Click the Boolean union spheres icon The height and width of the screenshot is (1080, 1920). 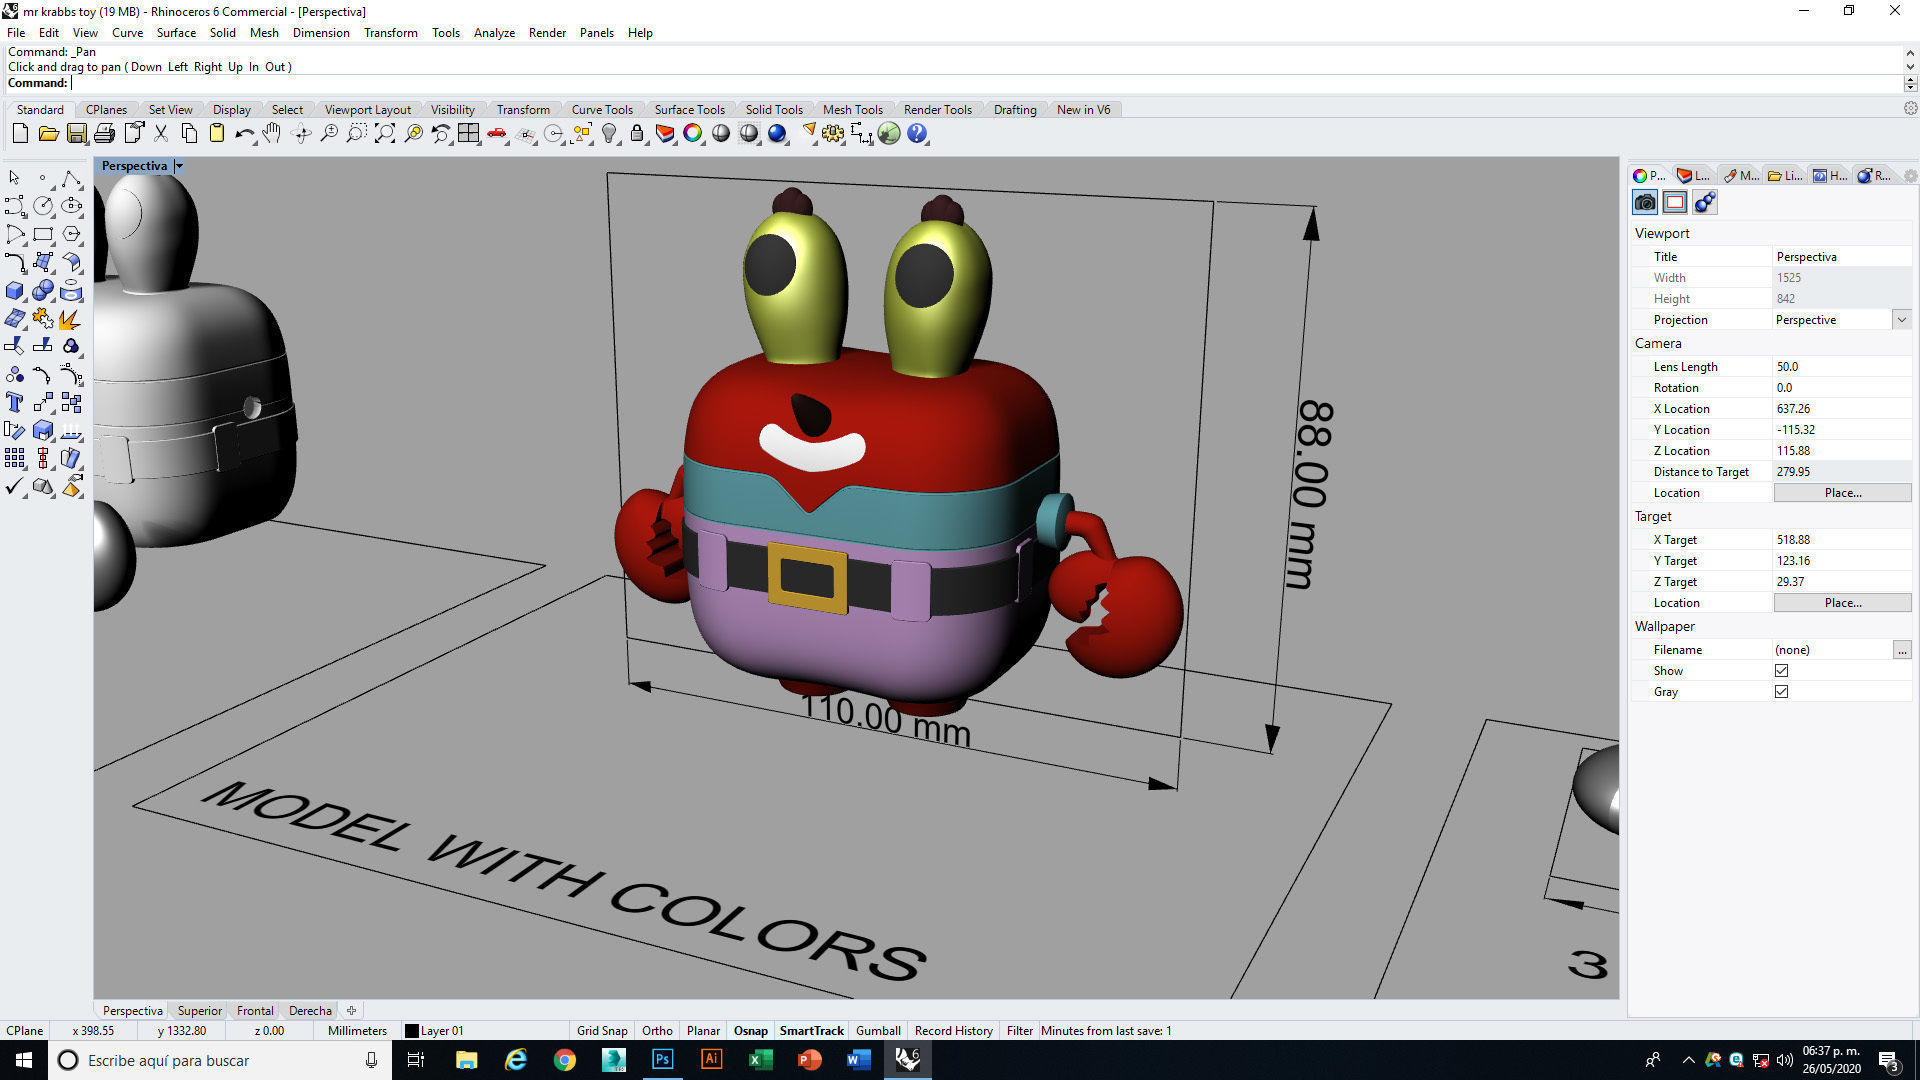click(43, 290)
